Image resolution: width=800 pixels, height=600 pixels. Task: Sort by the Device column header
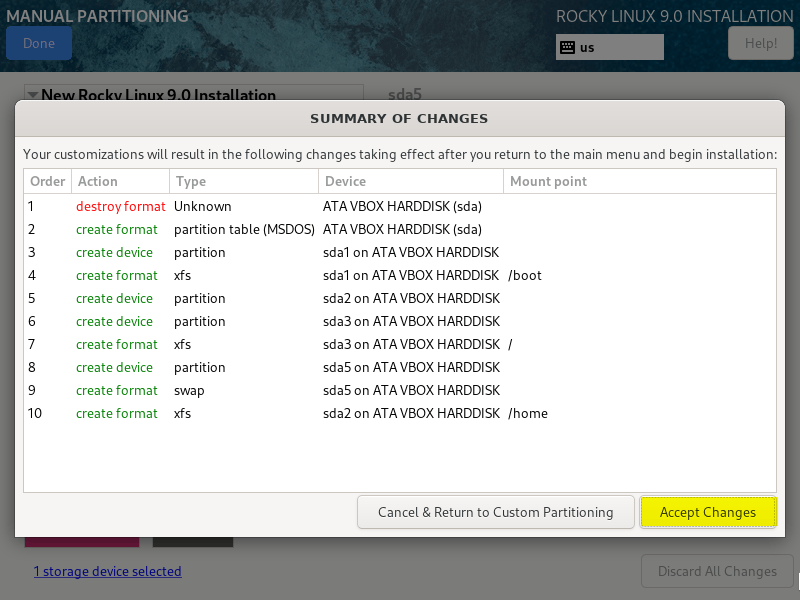pos(345,181)
